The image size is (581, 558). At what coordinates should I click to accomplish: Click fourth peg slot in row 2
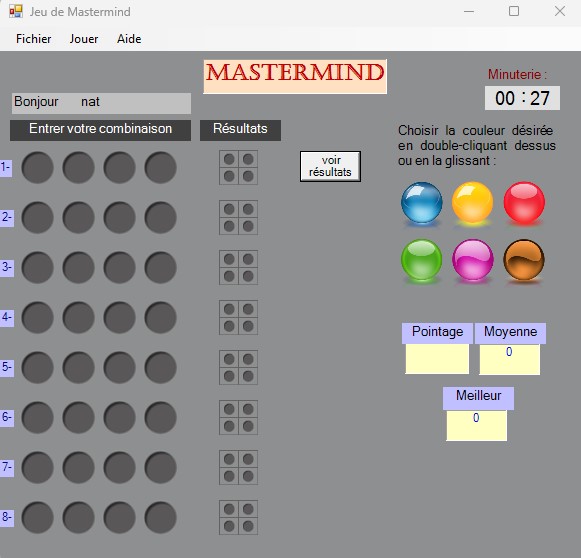(160, 217)
